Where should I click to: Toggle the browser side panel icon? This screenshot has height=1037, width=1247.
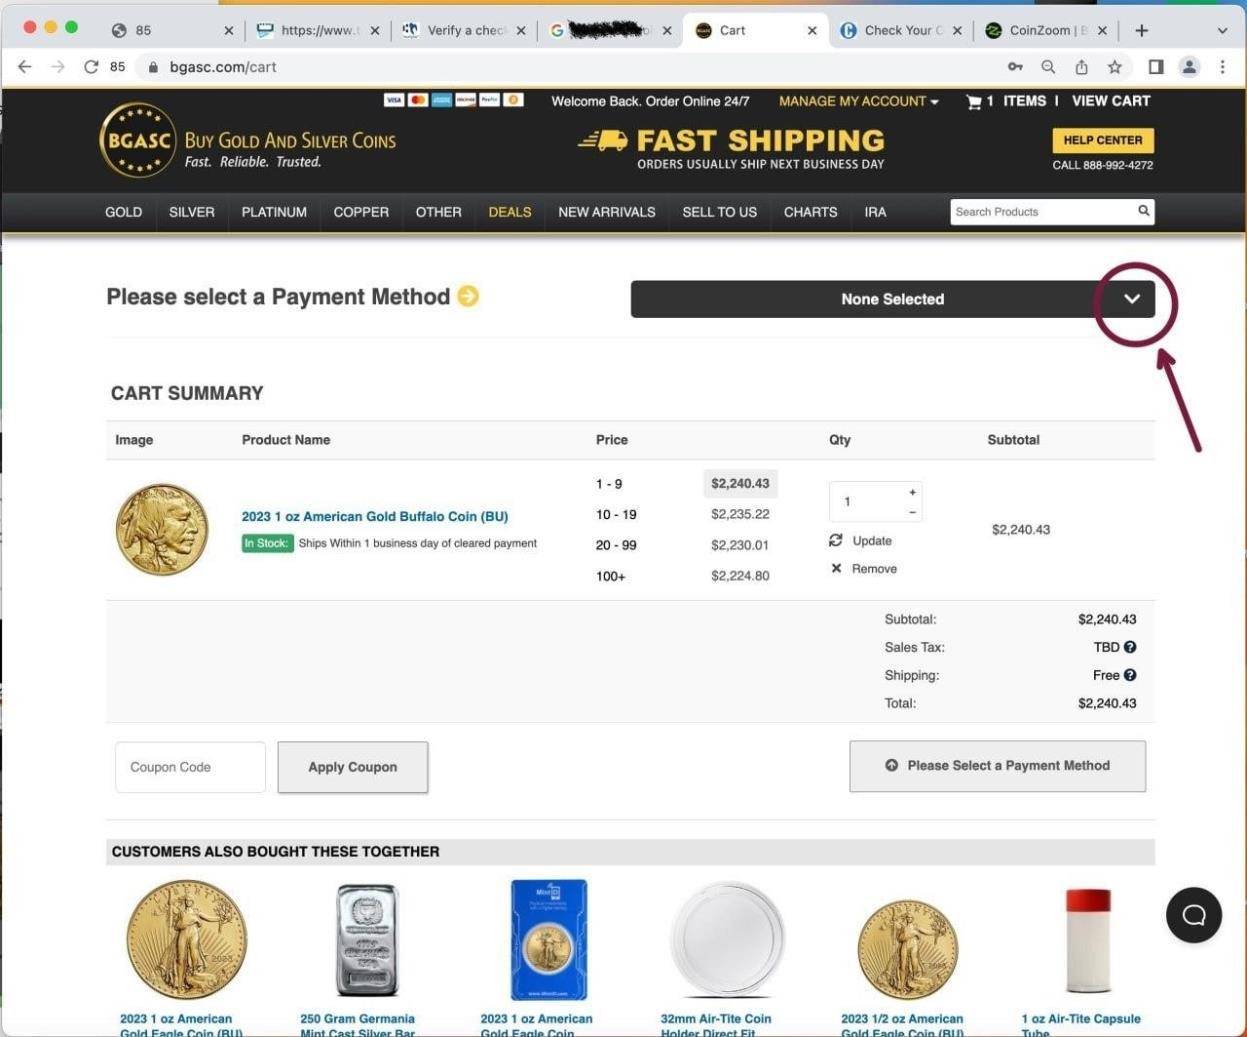pyautogui.click(x=1156, y=67)
